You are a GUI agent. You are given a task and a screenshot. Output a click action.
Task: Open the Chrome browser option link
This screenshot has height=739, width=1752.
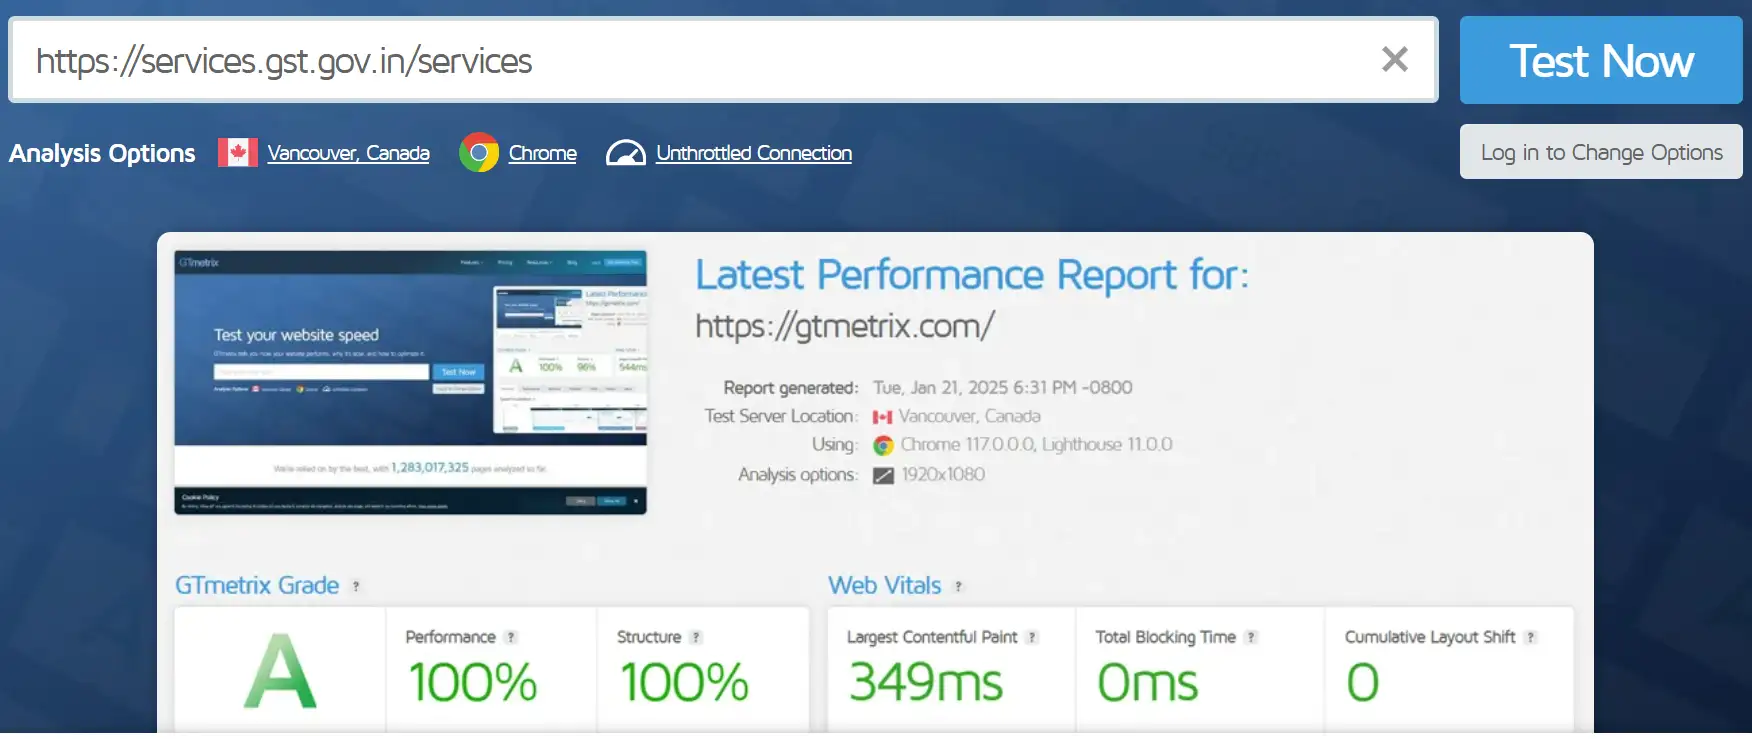542,153
